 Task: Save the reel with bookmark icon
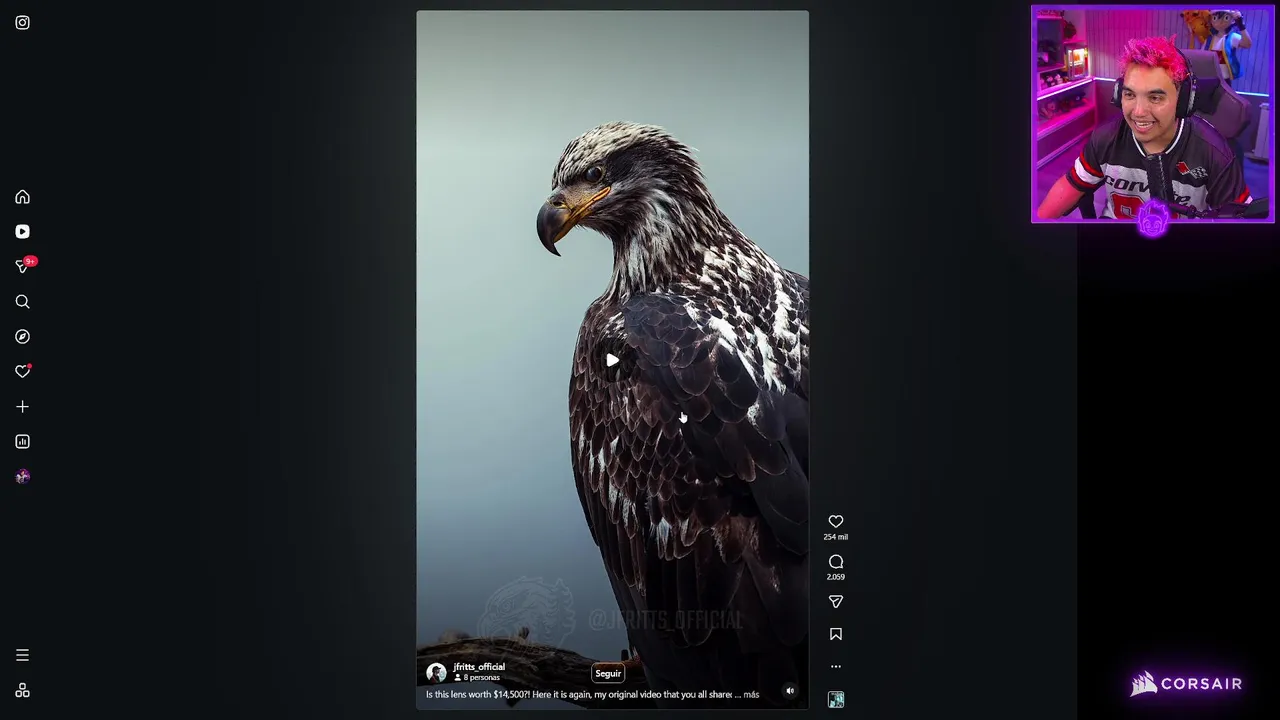836,634
